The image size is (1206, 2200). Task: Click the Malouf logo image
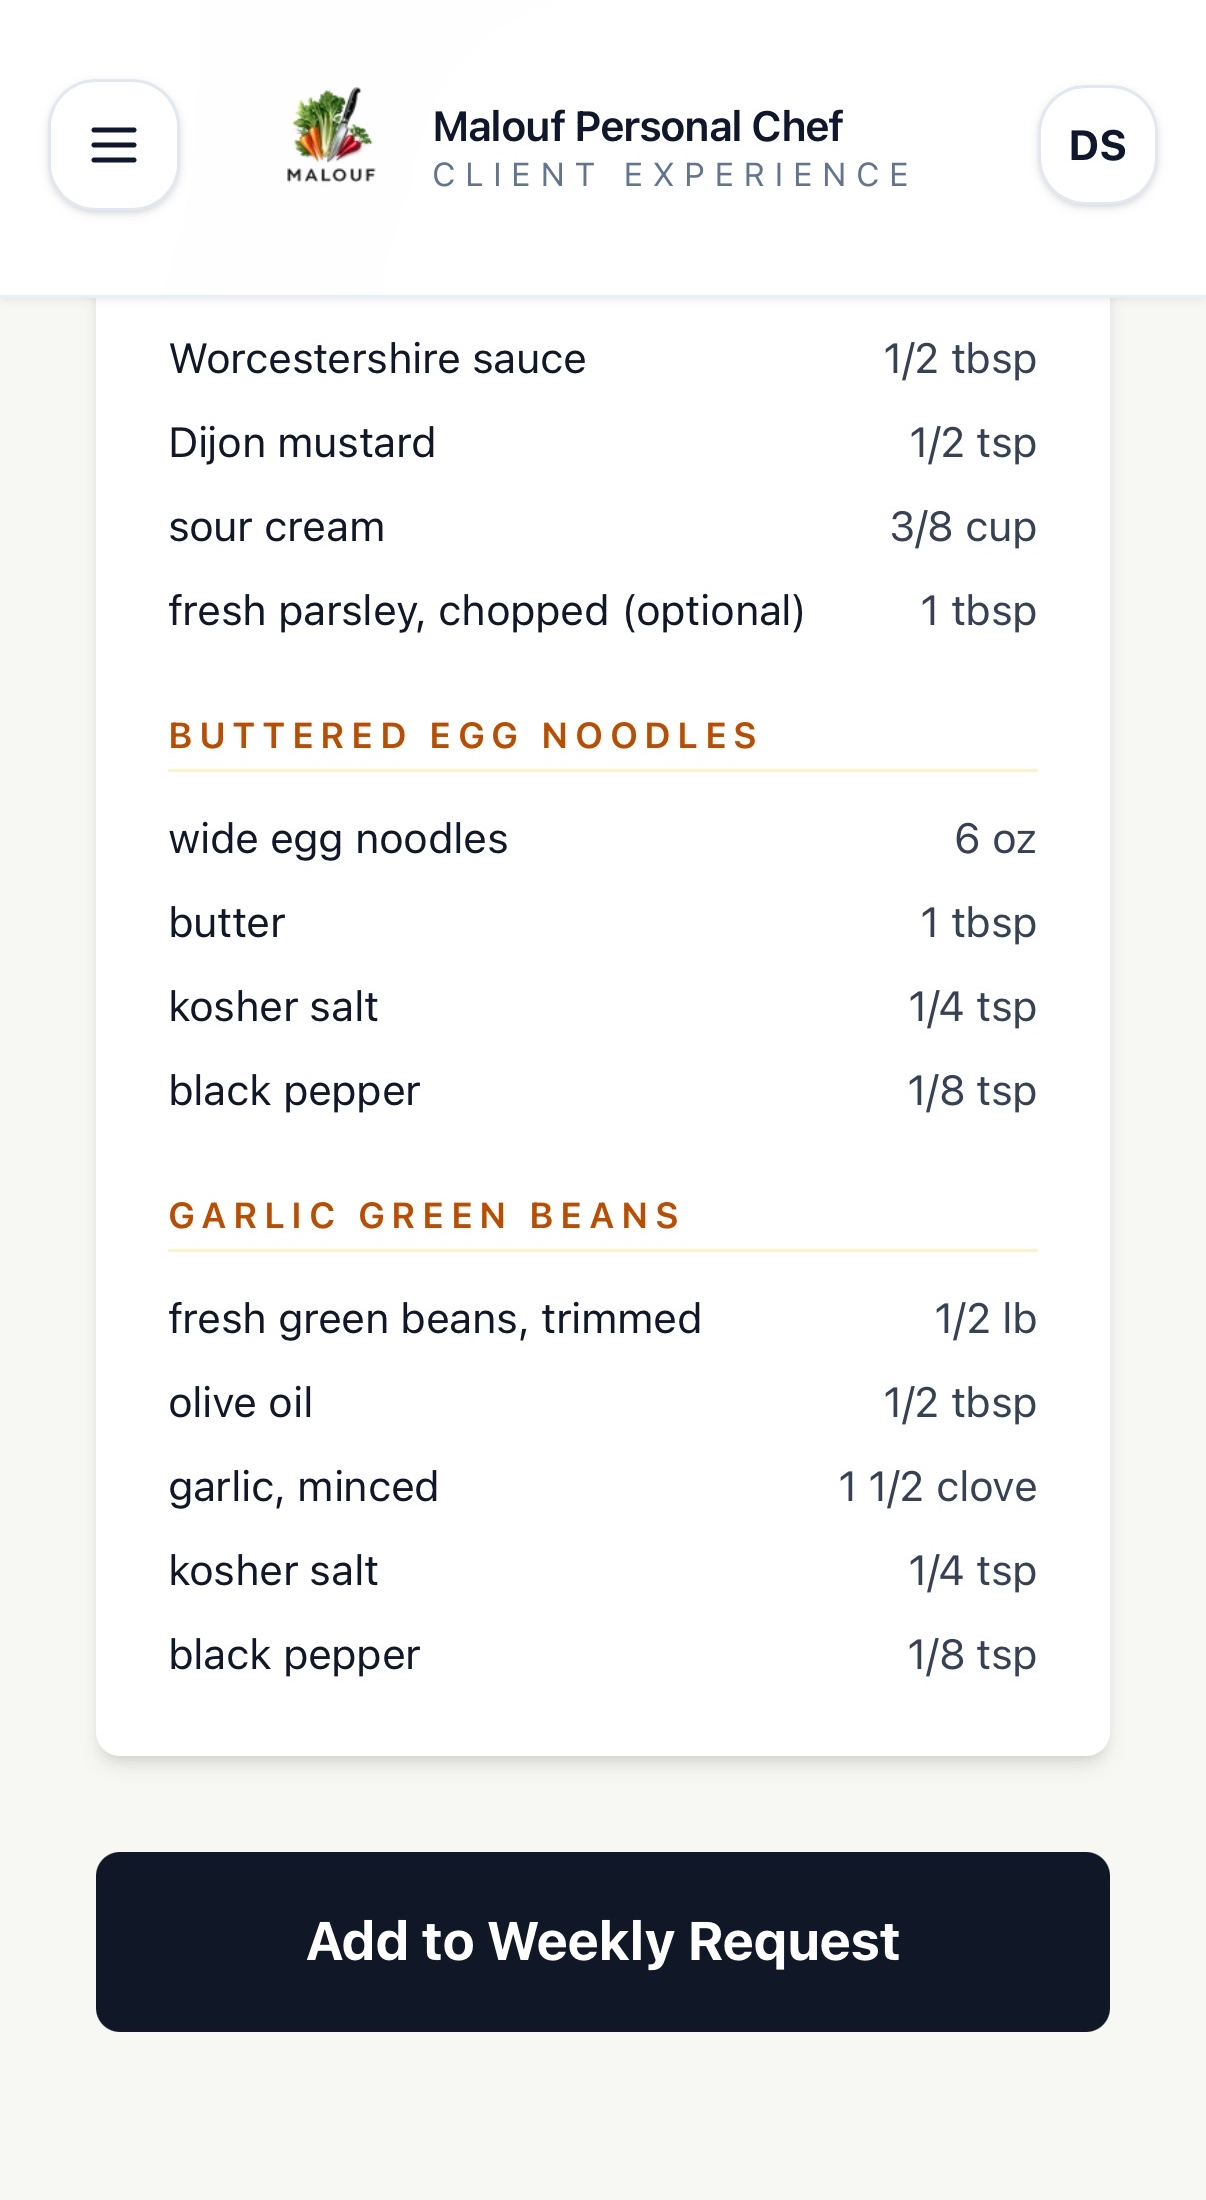click(x=331, y=137)
